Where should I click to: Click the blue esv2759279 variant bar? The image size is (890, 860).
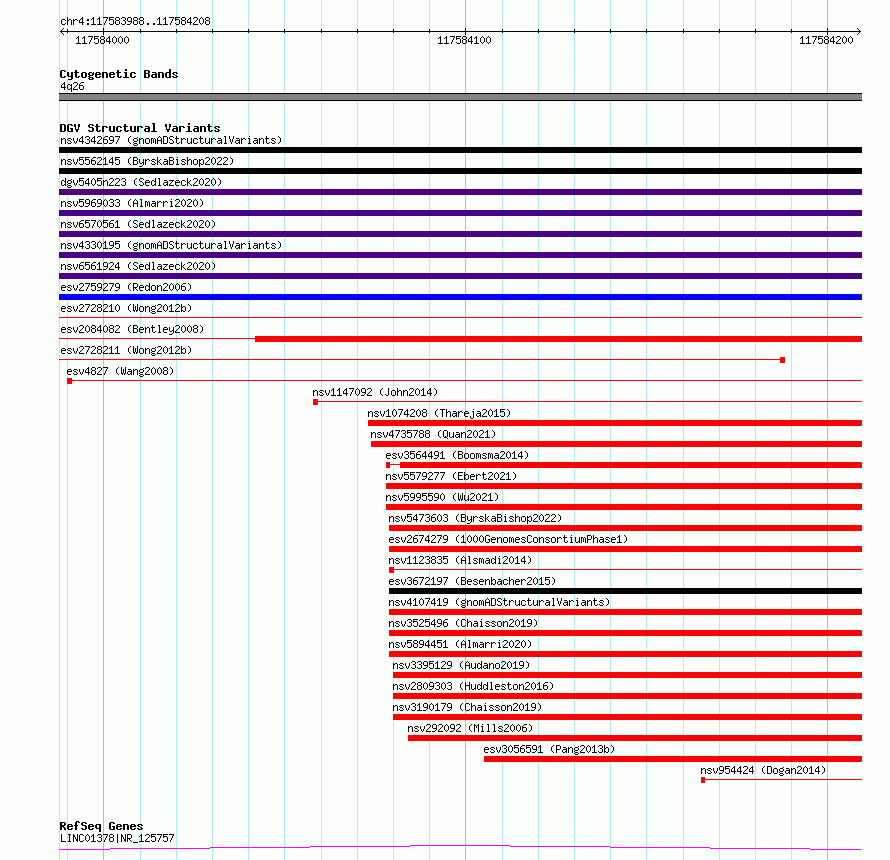[460, 297]
